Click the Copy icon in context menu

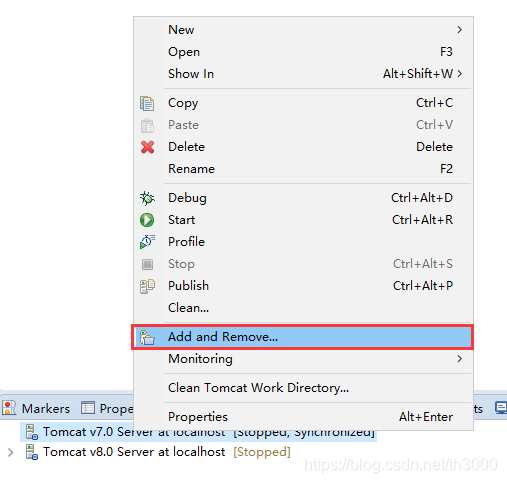pos(147,103)
